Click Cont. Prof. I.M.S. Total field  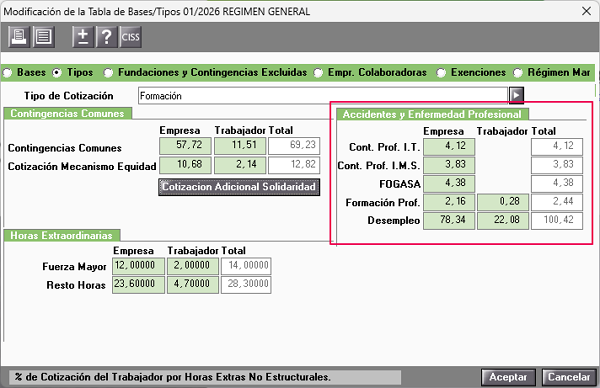click(557, 165)
